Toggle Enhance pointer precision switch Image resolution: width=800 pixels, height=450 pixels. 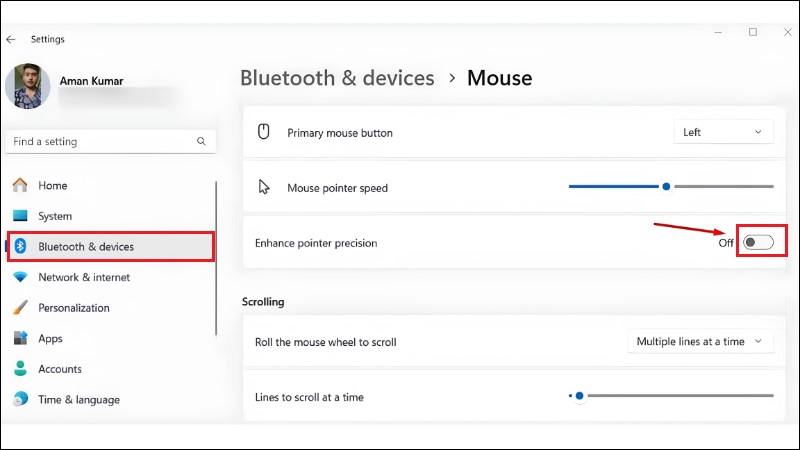click(x=758, y=242)
